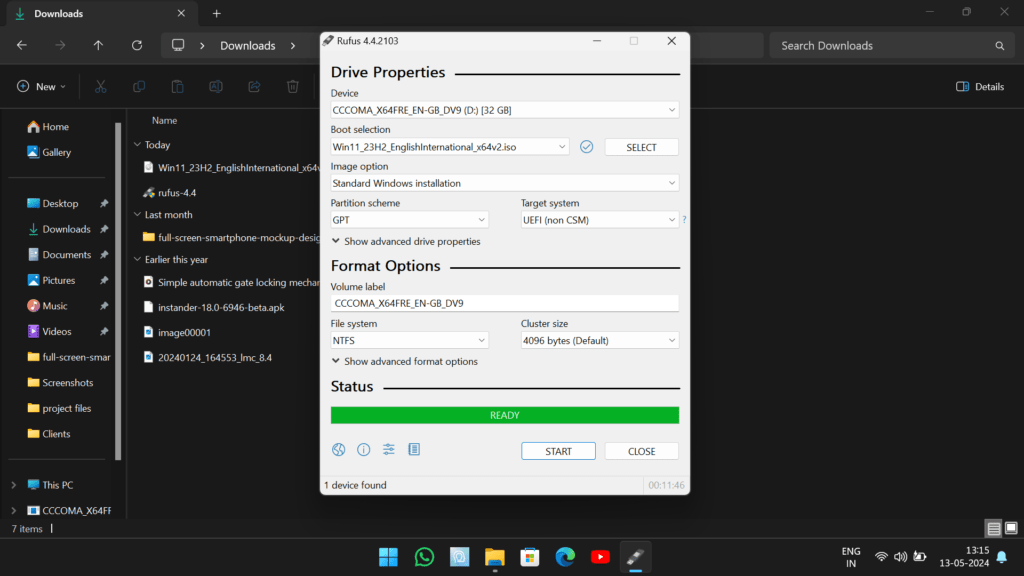Click the Volume label text field
The width and height of the screenshot is (1024, 576).
point(505,303)
